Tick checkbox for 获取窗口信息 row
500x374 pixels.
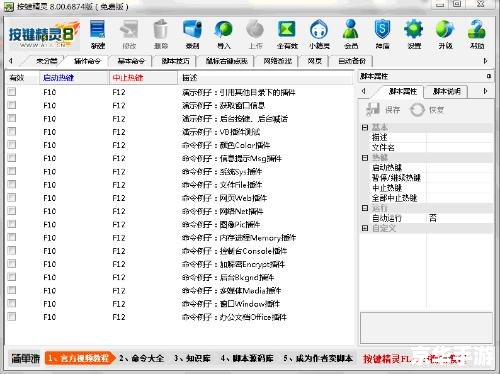[x=12, y=105]
